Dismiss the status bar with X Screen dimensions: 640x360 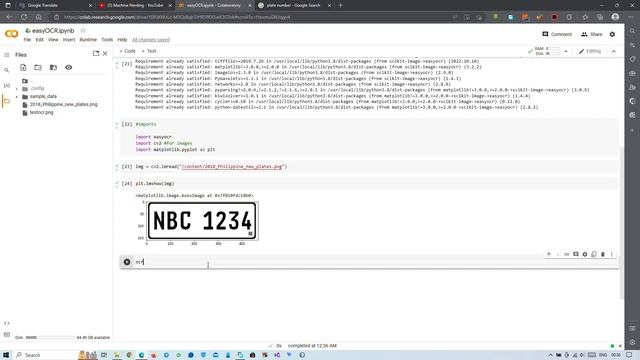(x=620, y=346)
